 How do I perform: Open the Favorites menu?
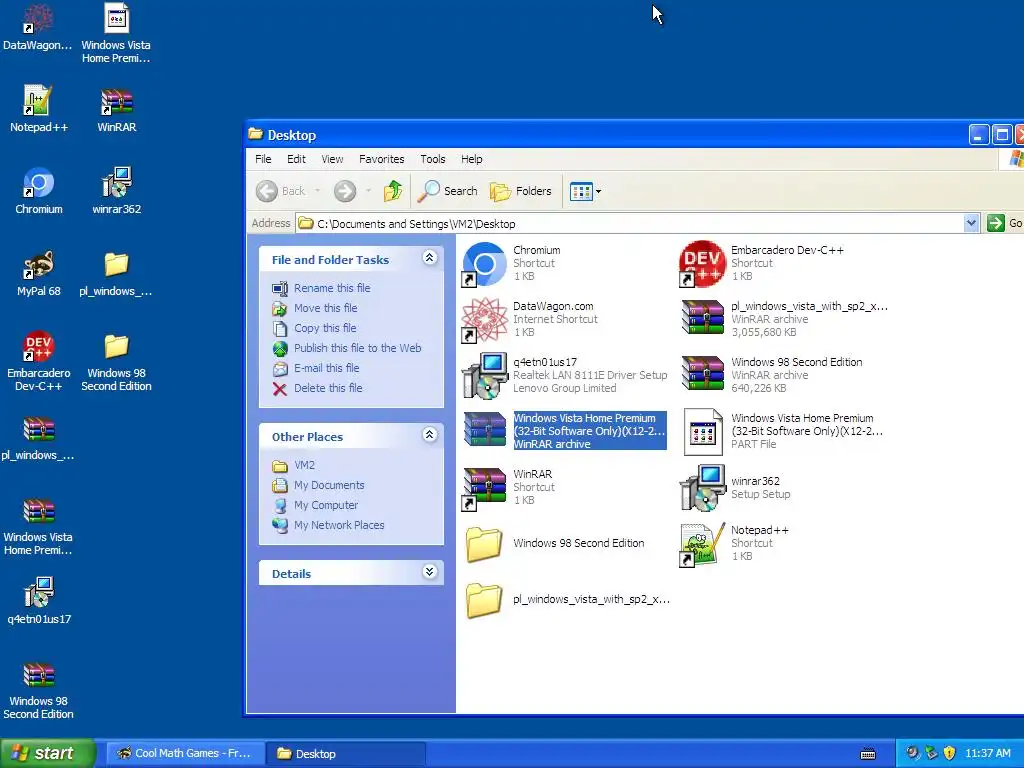[381, 159]
